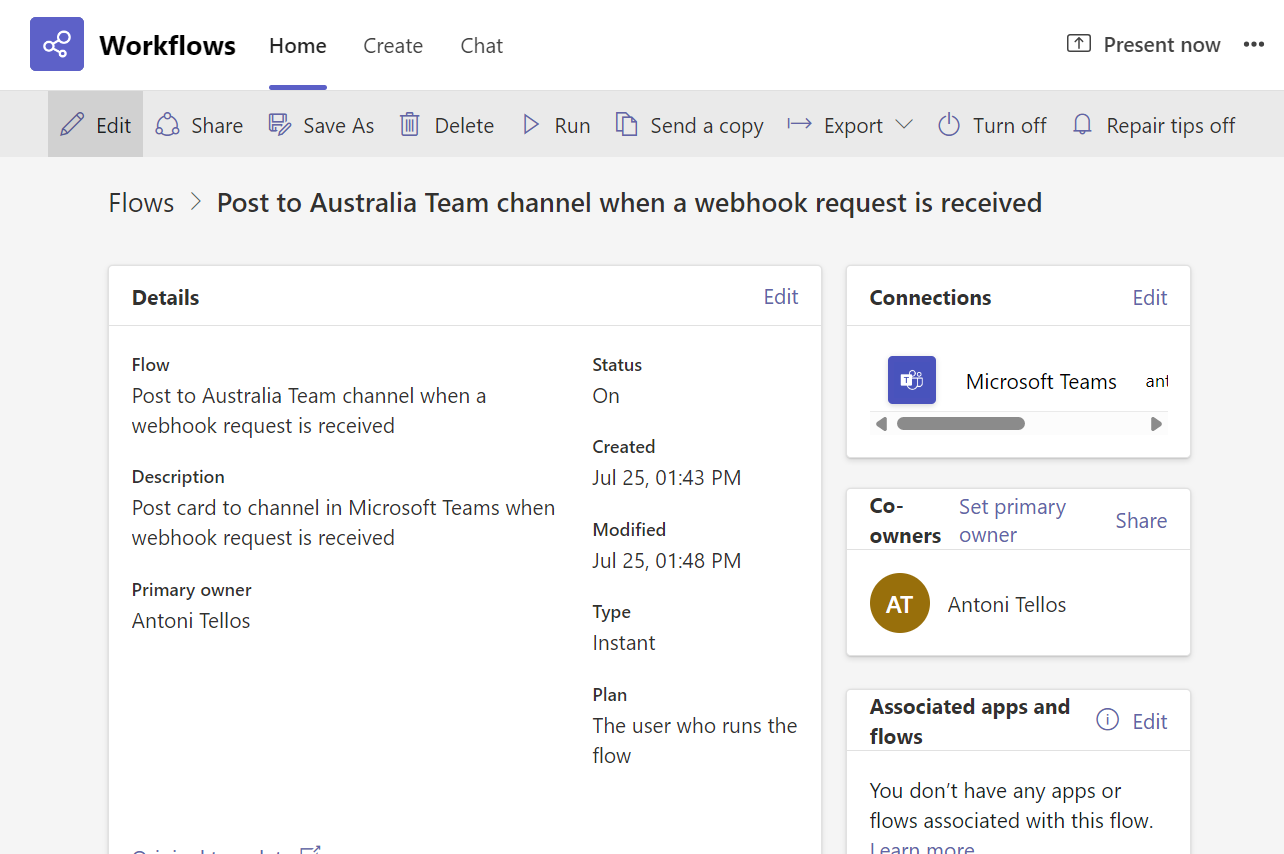Image resolution: width=1284 pixels, height=854 pixels.
Task: Click the info icon beside Associated apps
Action: [1107, 719]
